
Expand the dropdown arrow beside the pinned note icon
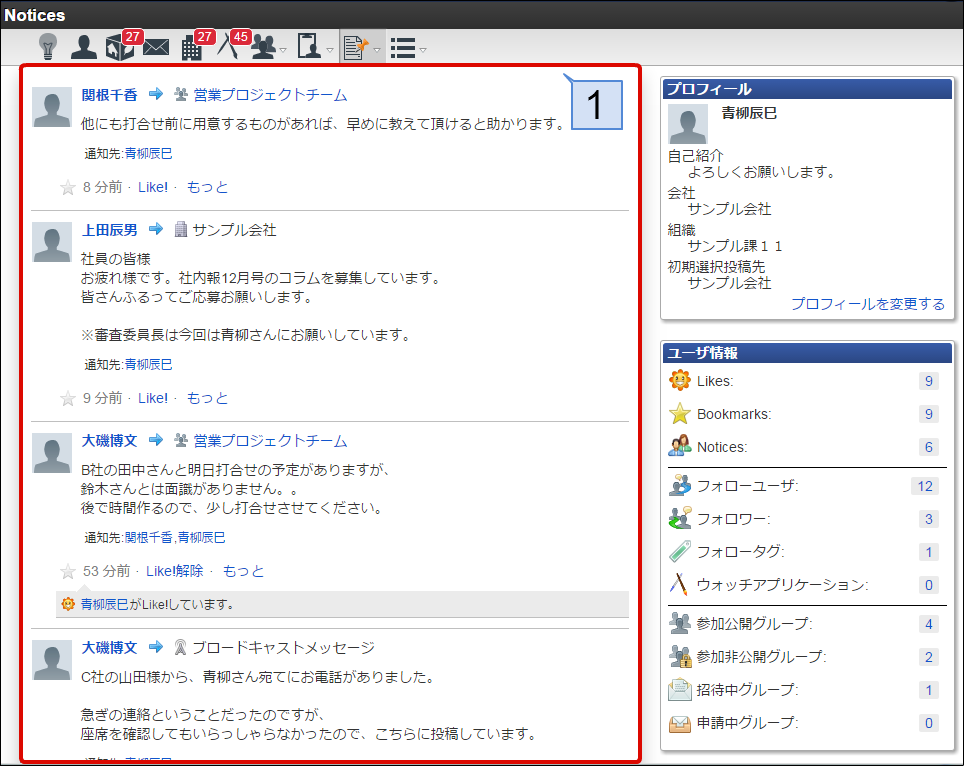377,50
